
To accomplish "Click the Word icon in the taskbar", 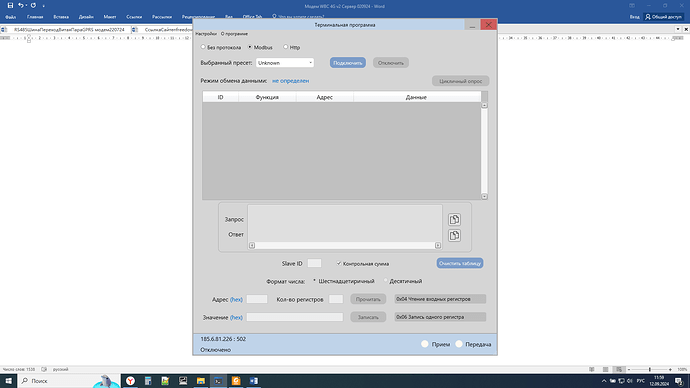I will 253,381.
